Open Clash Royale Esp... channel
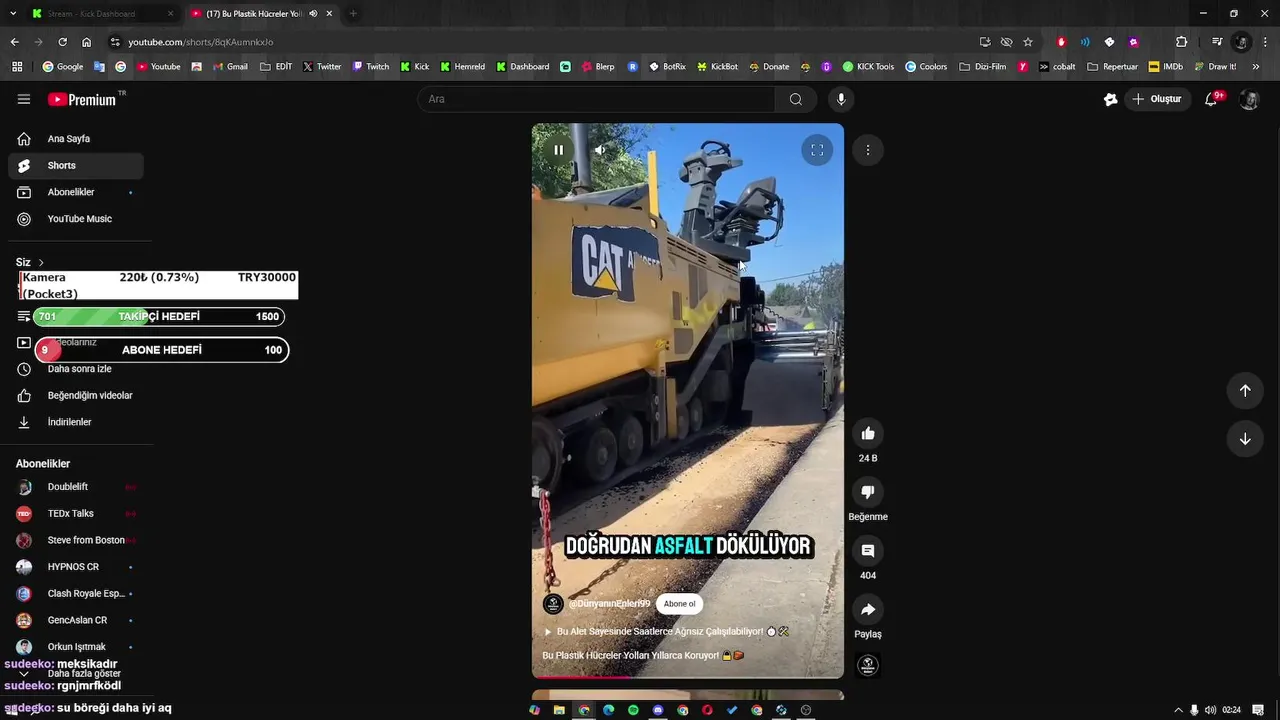The width and height of the screenshot is (1280, 720). tap(76, 594)
